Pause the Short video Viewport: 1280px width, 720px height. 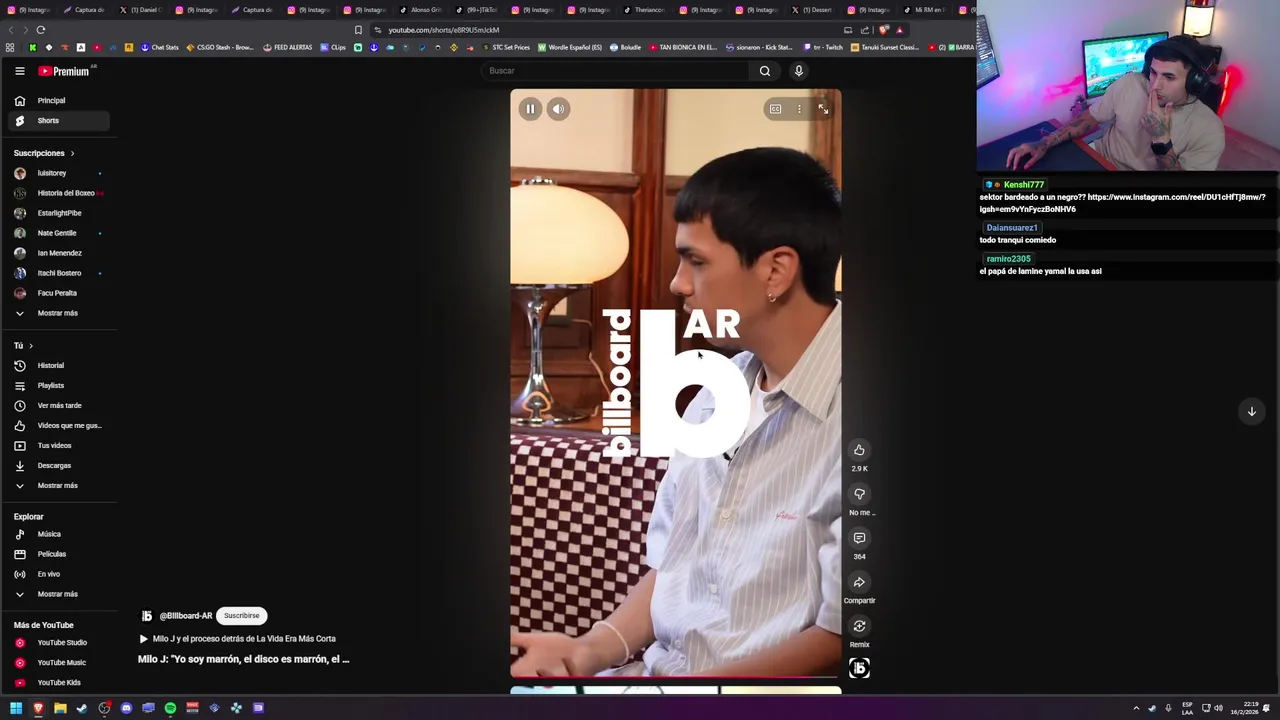530,109
